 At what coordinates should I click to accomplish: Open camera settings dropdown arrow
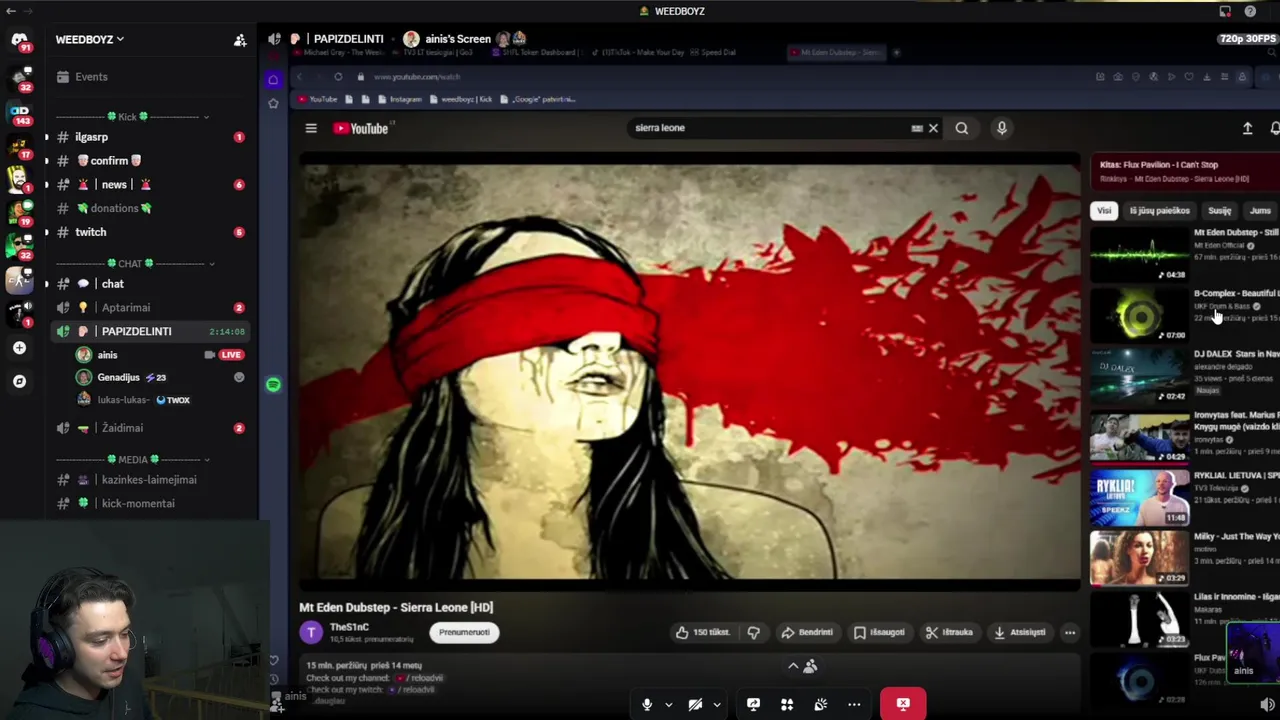click(717, 705)
